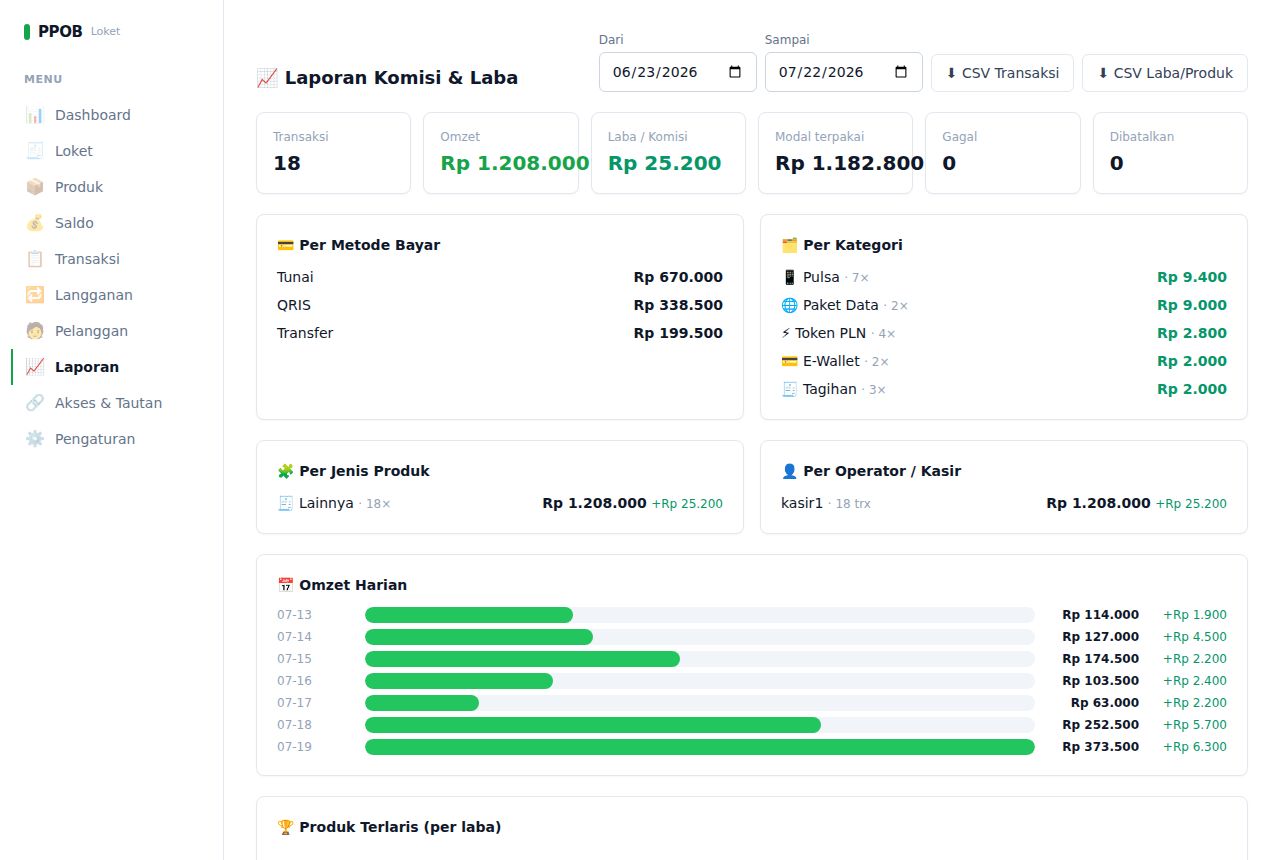Click the Token PLN commission Rp 2.800
Viewport: 1280px width, 860px height.
[x=1192, y=333]
